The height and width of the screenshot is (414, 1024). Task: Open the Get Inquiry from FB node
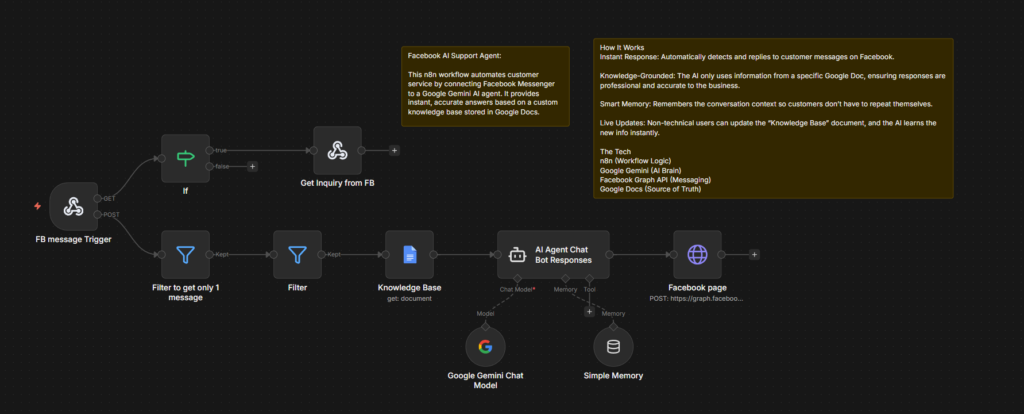[x=337, y=151]
